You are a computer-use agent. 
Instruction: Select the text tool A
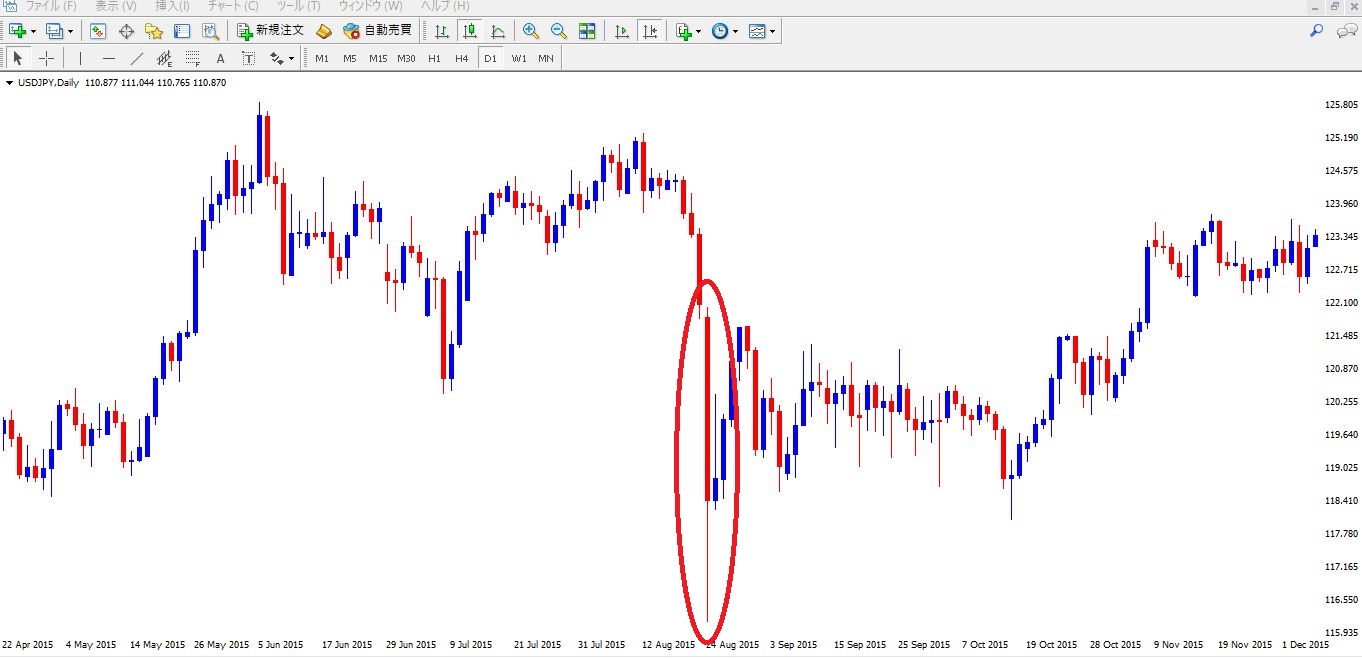[x=221, y=58]
